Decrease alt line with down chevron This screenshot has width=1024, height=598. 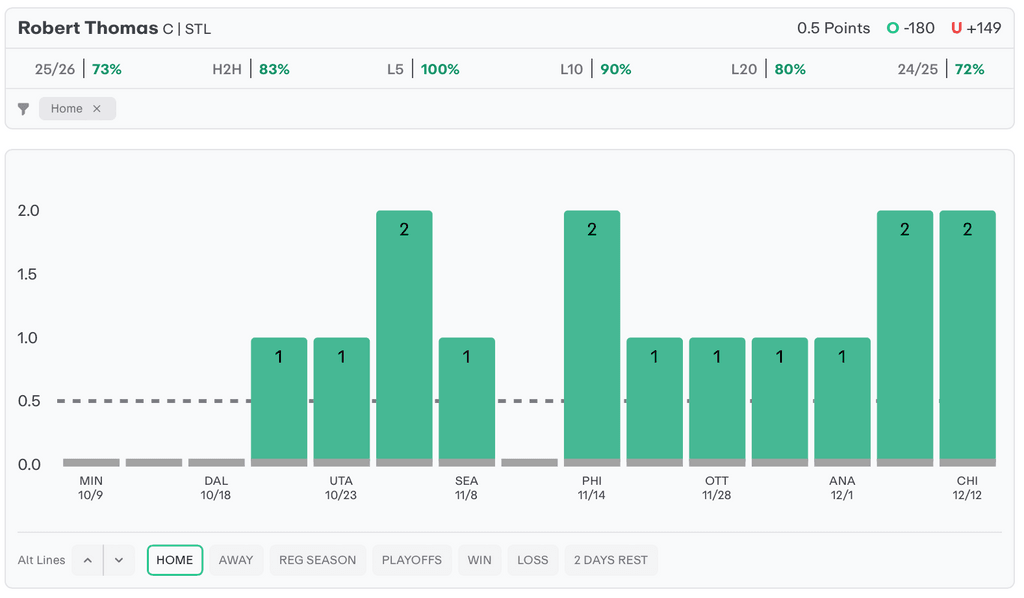(119, 560)
